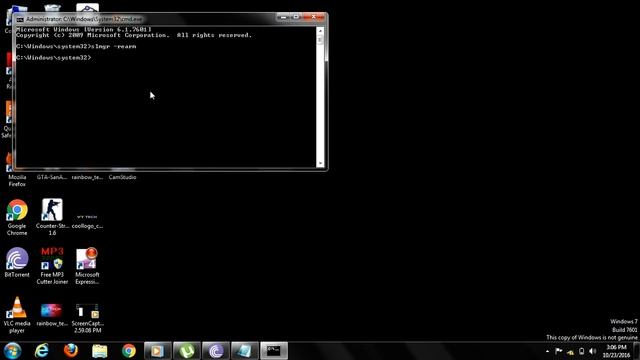
Task: Click the Chrome icon on the taskbar
Action: pos(129,351)
